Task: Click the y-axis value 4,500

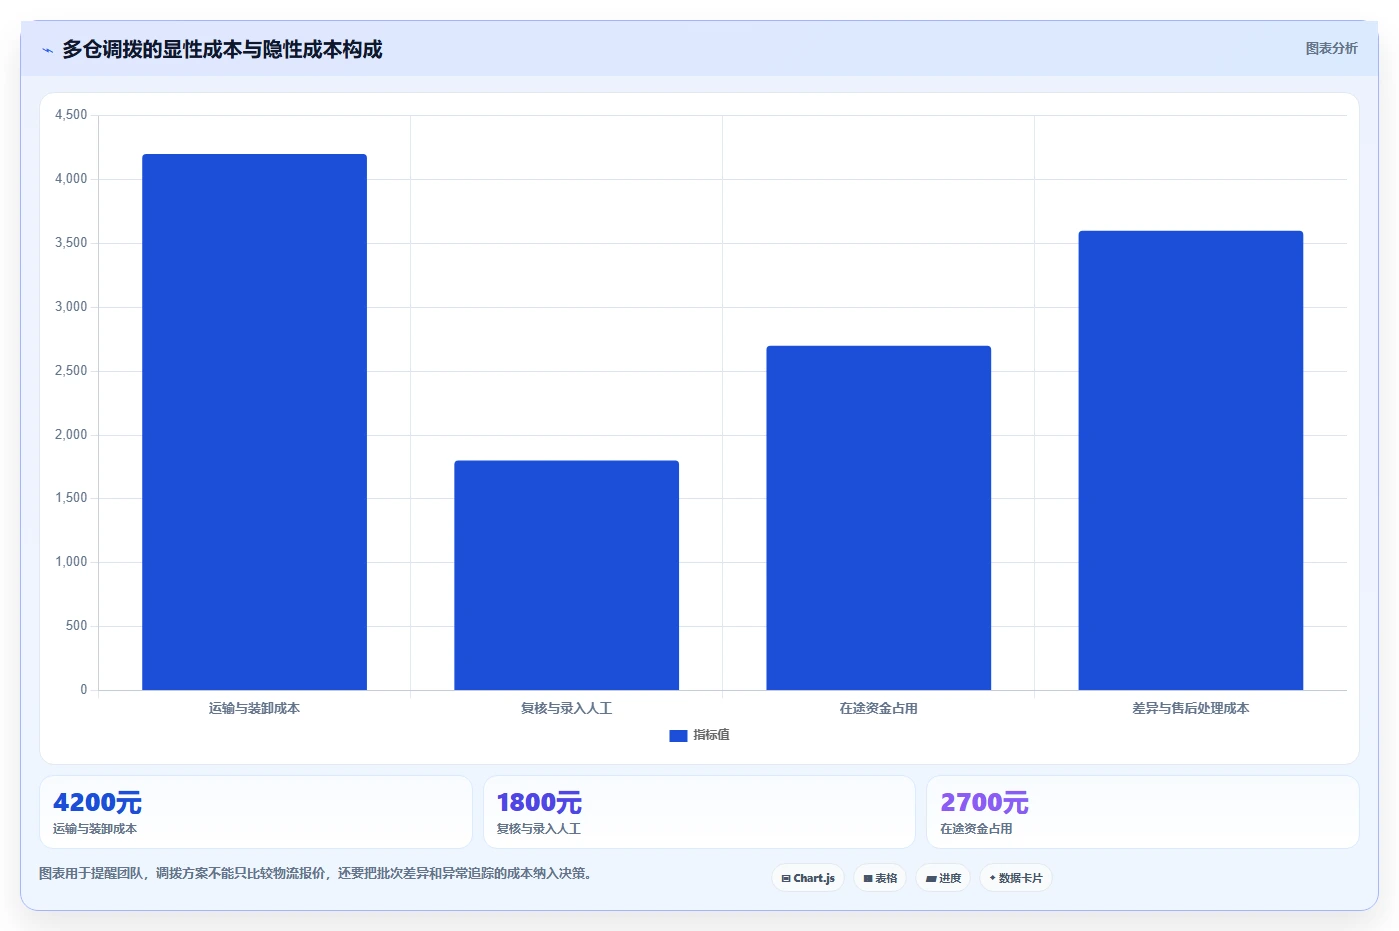Action: pos(71,115)
